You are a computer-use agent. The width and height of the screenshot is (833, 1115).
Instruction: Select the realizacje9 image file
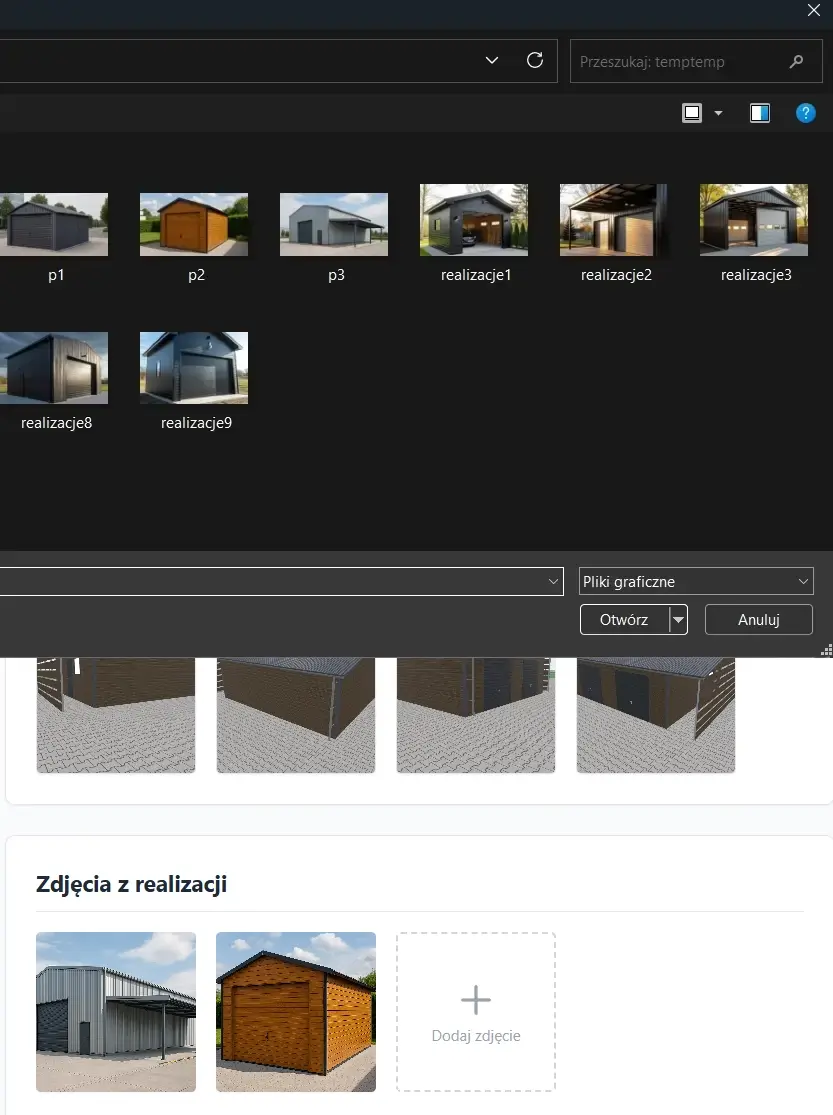click(194, 383)
